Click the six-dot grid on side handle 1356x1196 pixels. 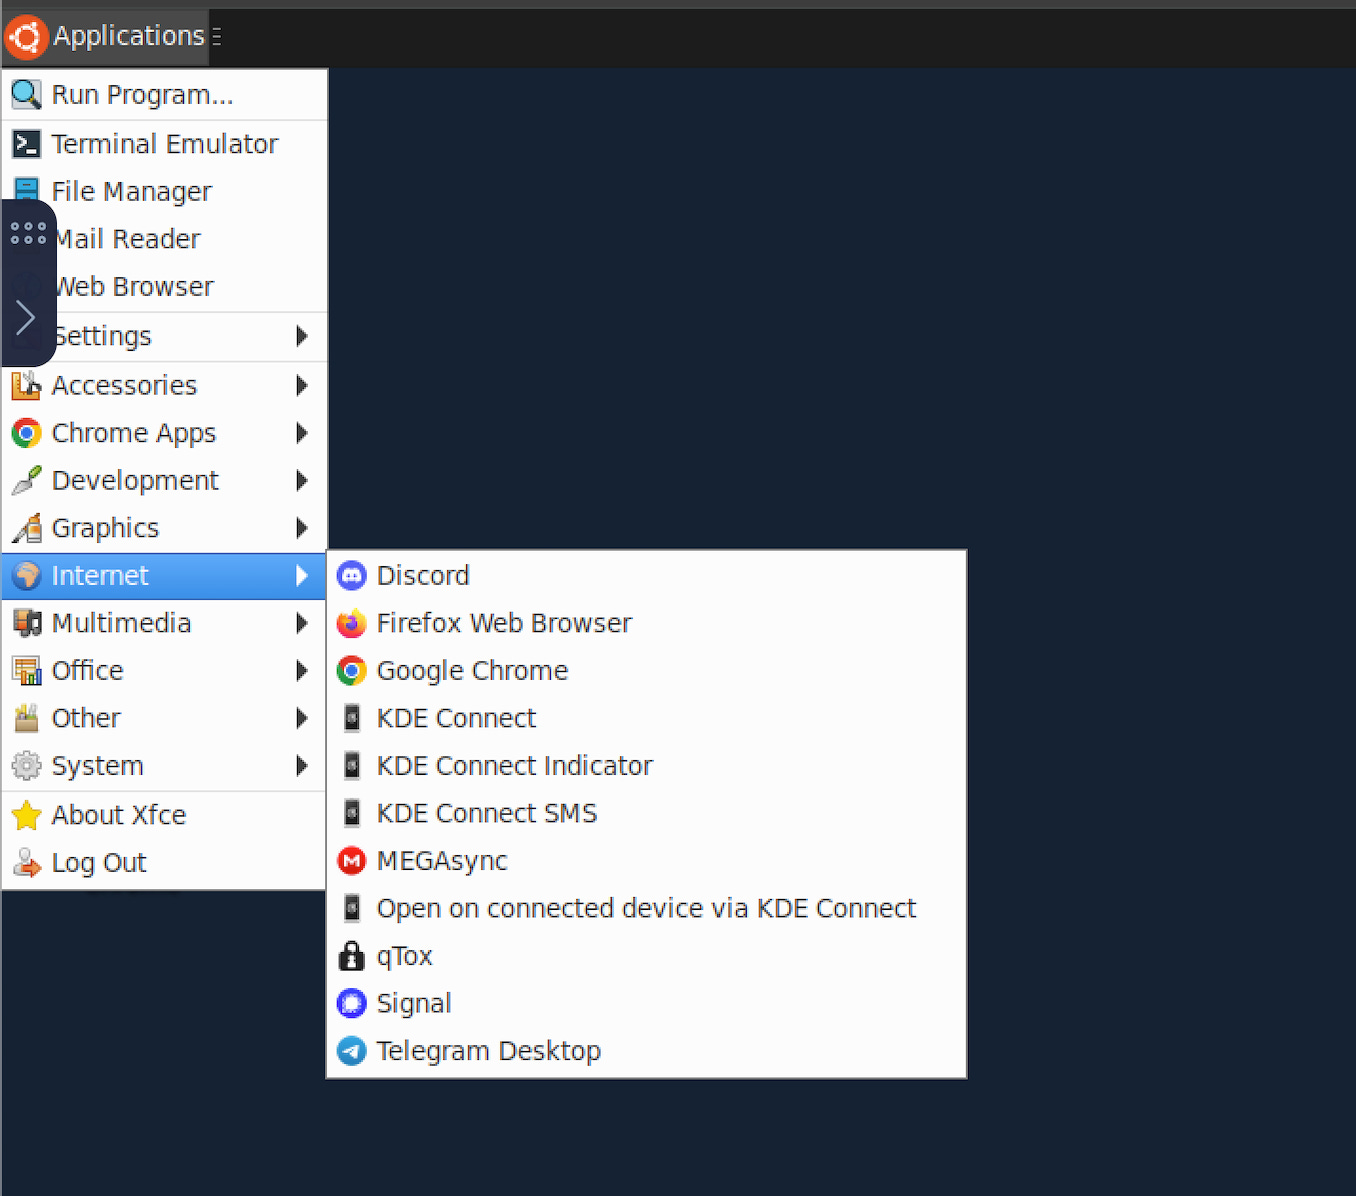(x=28, y=233)
